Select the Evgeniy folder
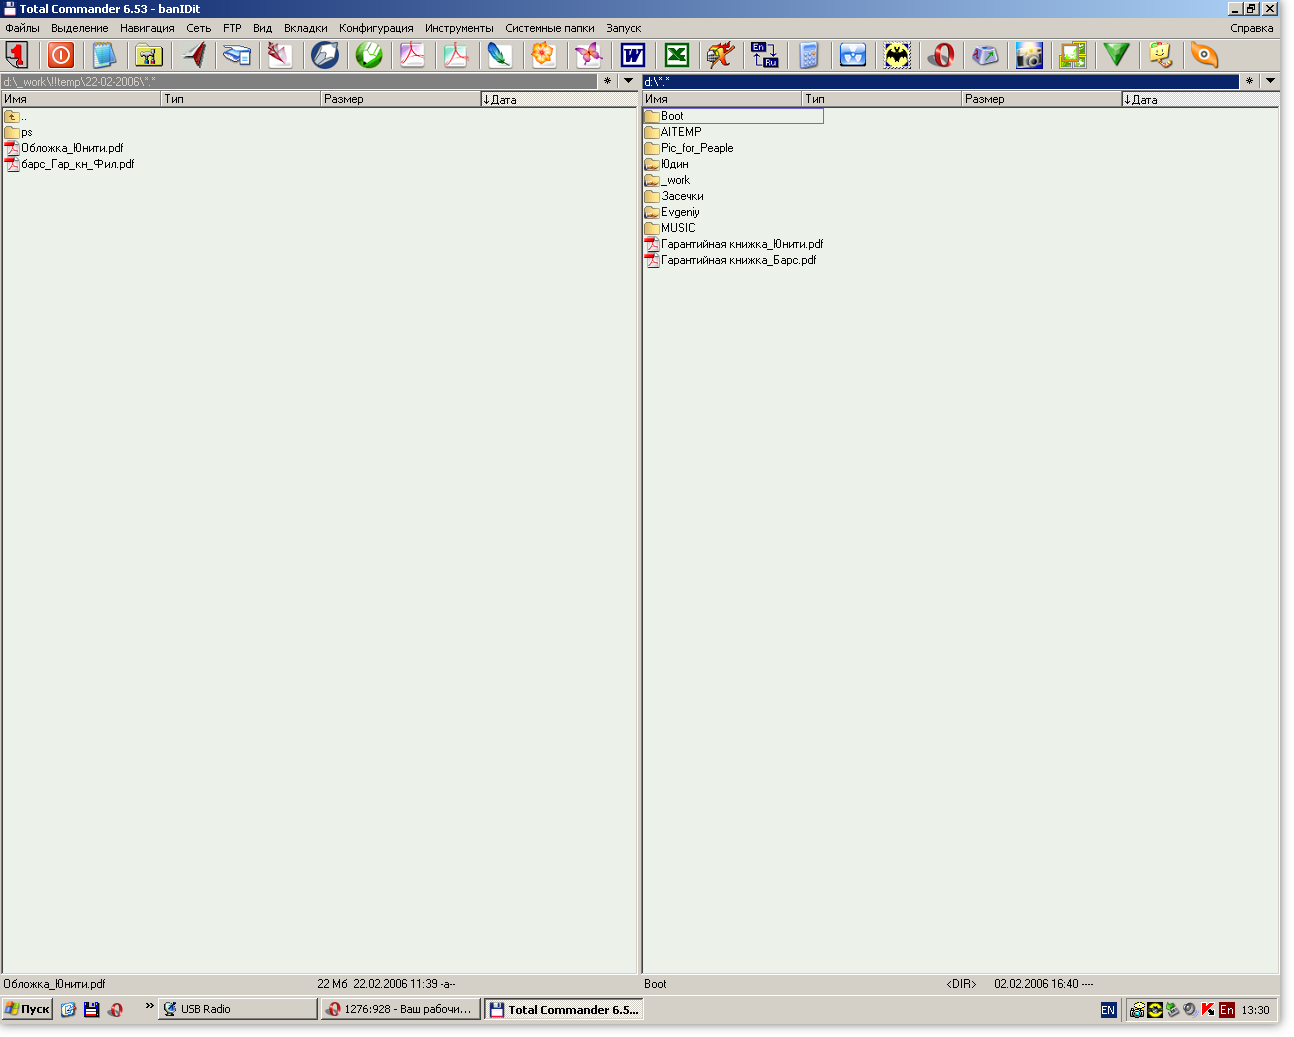Viewport: 1294px width, 1037px height. click(672, 212)
